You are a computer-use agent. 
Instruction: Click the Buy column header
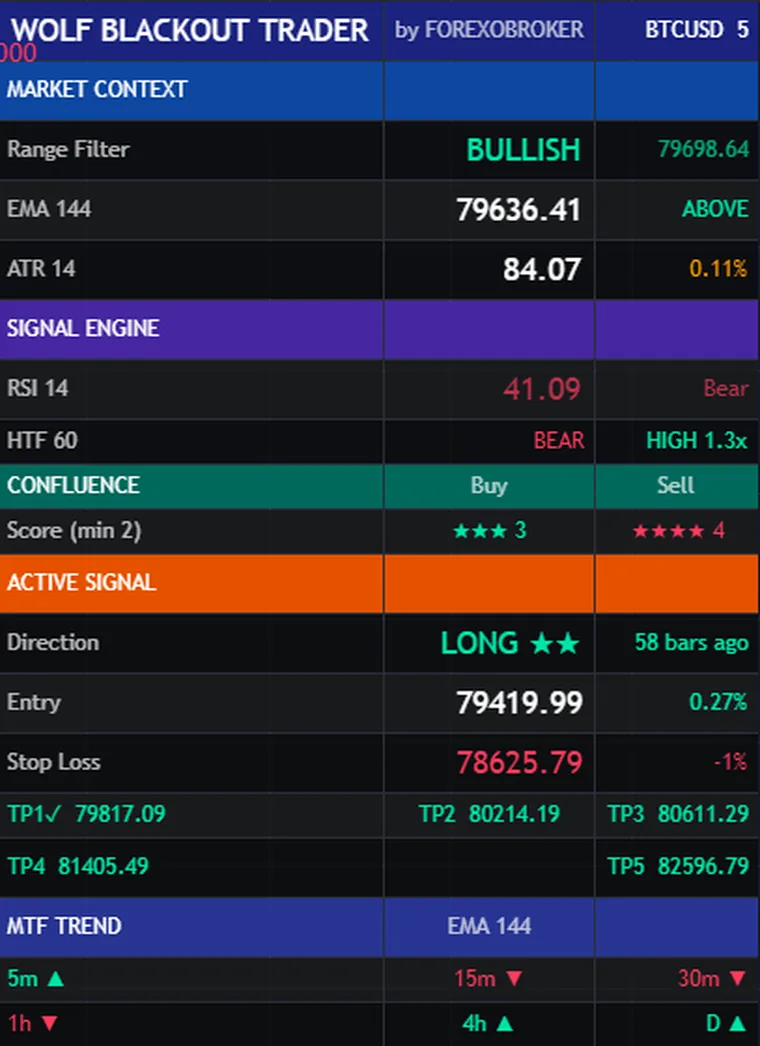(x=489, y=486)
